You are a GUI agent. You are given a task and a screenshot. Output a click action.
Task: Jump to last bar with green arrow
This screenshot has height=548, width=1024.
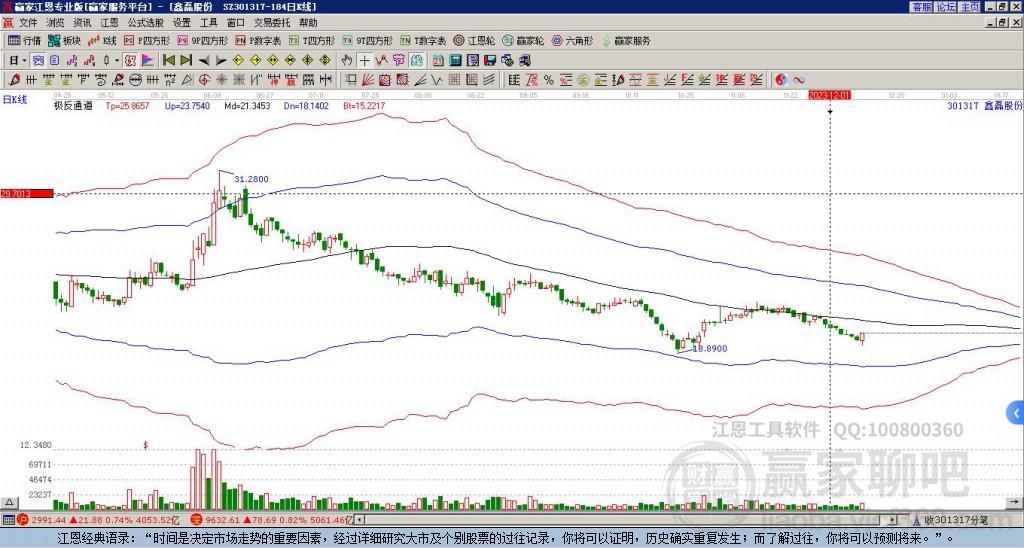click(186, 61)
